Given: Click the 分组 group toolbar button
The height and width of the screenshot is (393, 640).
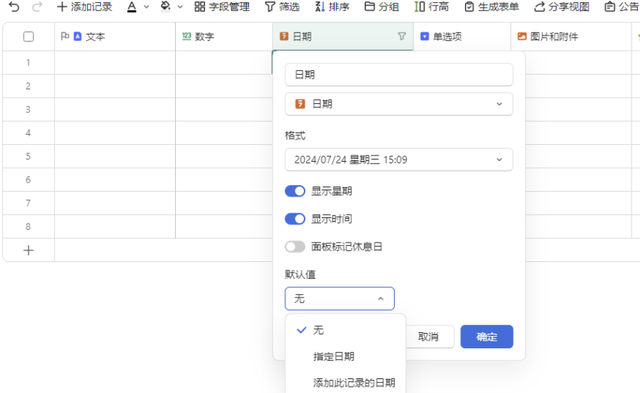Looking at the screenshot, I should 382,7.
